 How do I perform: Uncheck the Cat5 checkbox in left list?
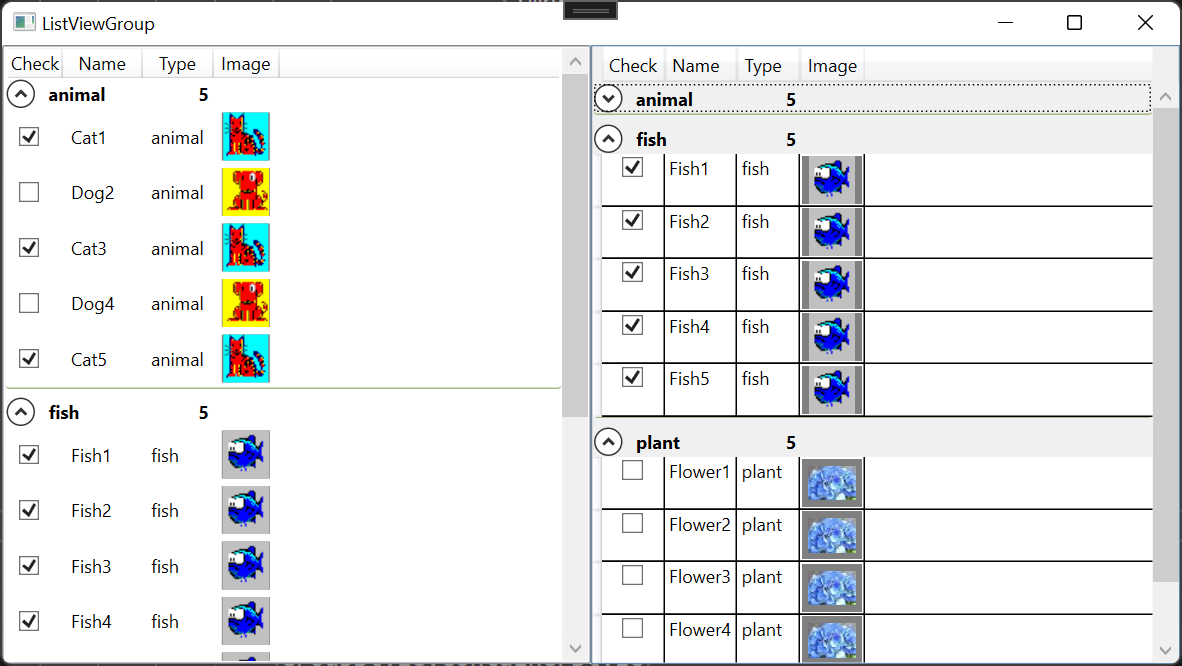29,358
